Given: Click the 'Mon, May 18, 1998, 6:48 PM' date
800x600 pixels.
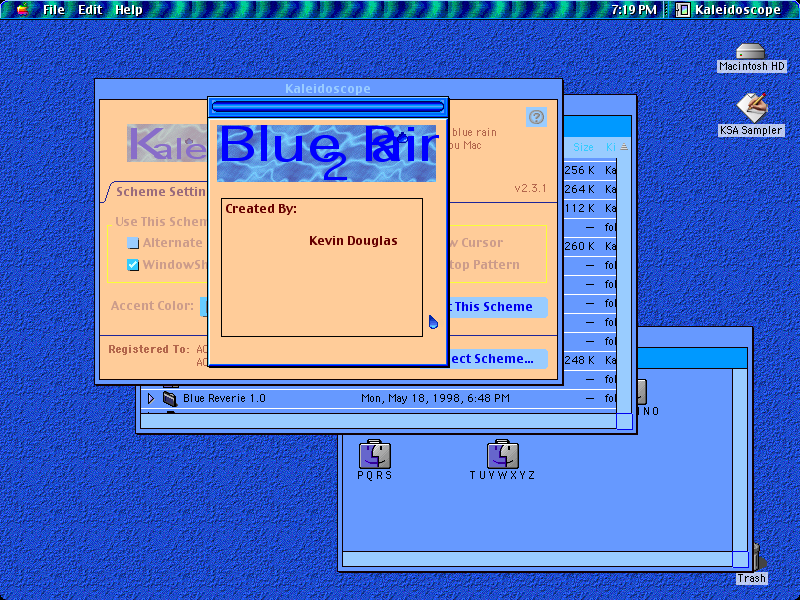Looking at the screenshot, I should 435,398.
